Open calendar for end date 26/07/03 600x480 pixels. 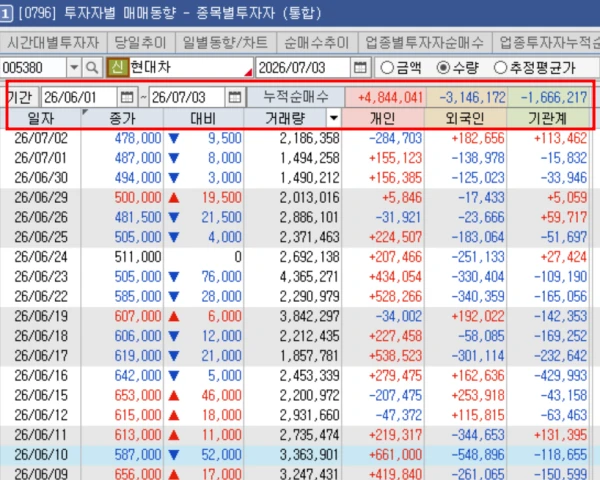click(x=235, y=97)
